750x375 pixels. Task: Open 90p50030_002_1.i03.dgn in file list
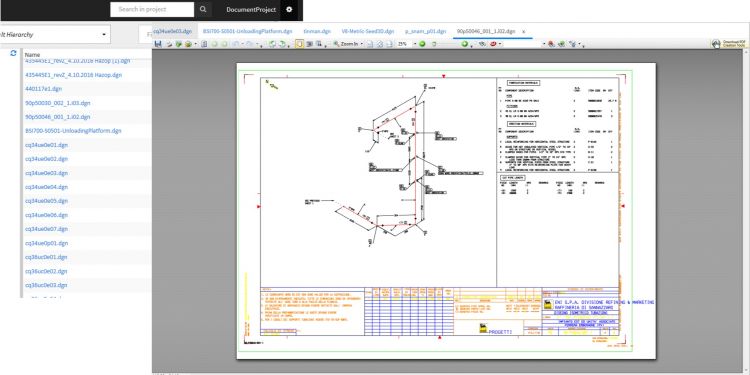click(57, 103)
